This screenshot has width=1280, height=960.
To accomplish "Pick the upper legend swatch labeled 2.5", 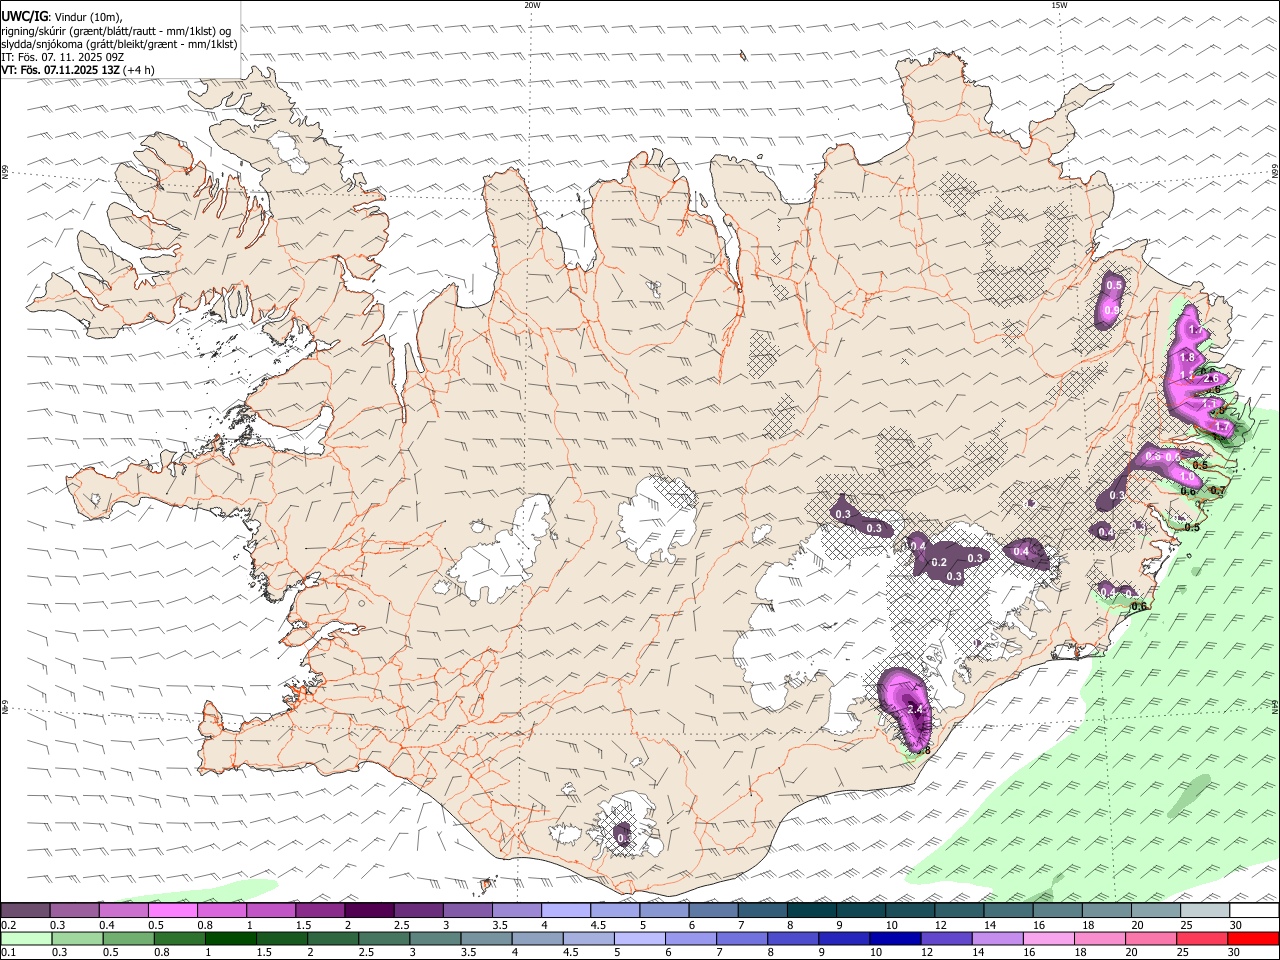I will [x=418, y=910].
